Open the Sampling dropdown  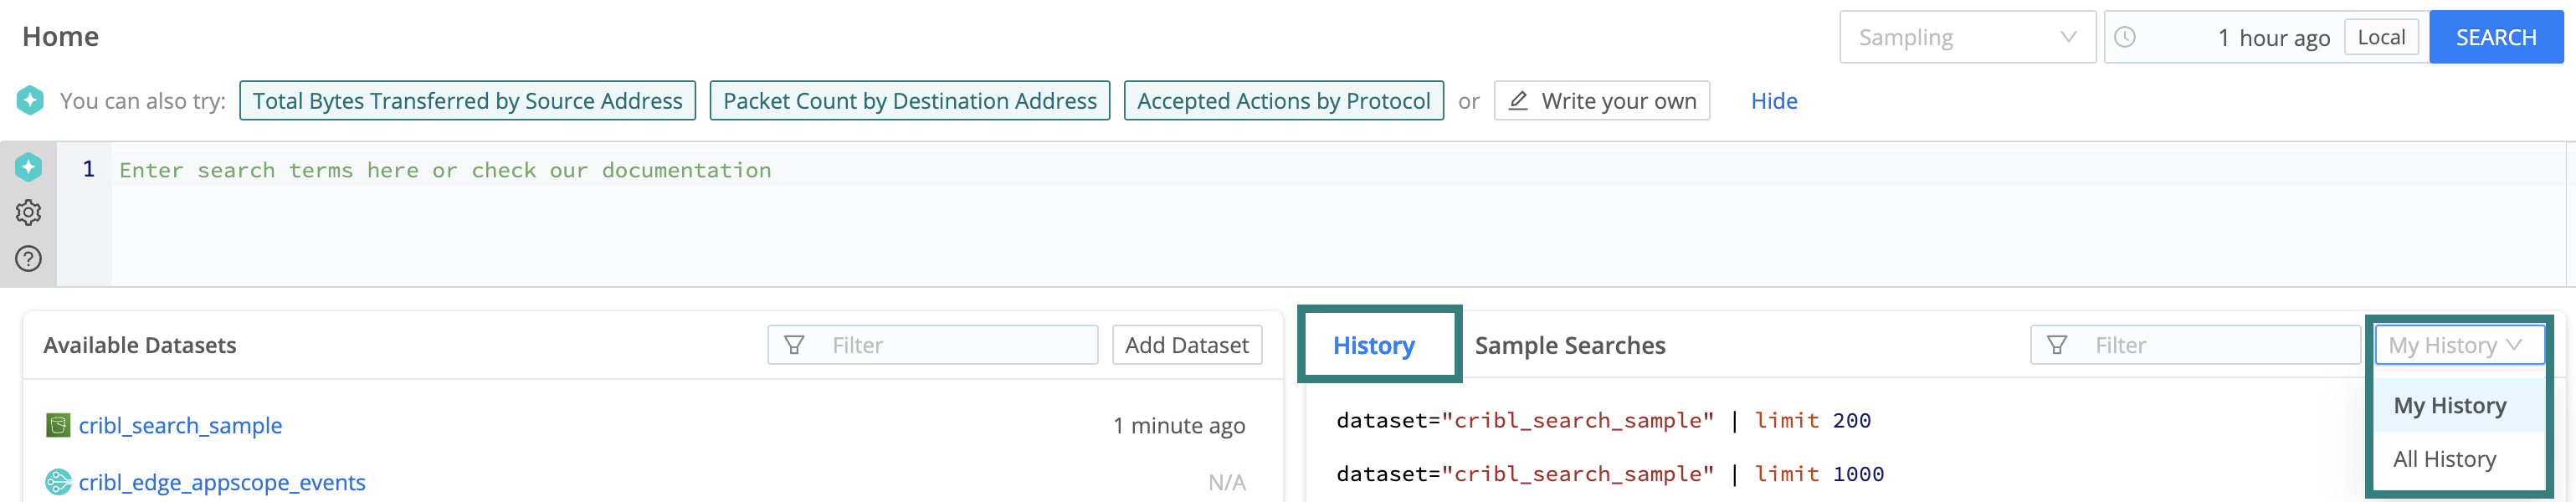(1966, 37)
